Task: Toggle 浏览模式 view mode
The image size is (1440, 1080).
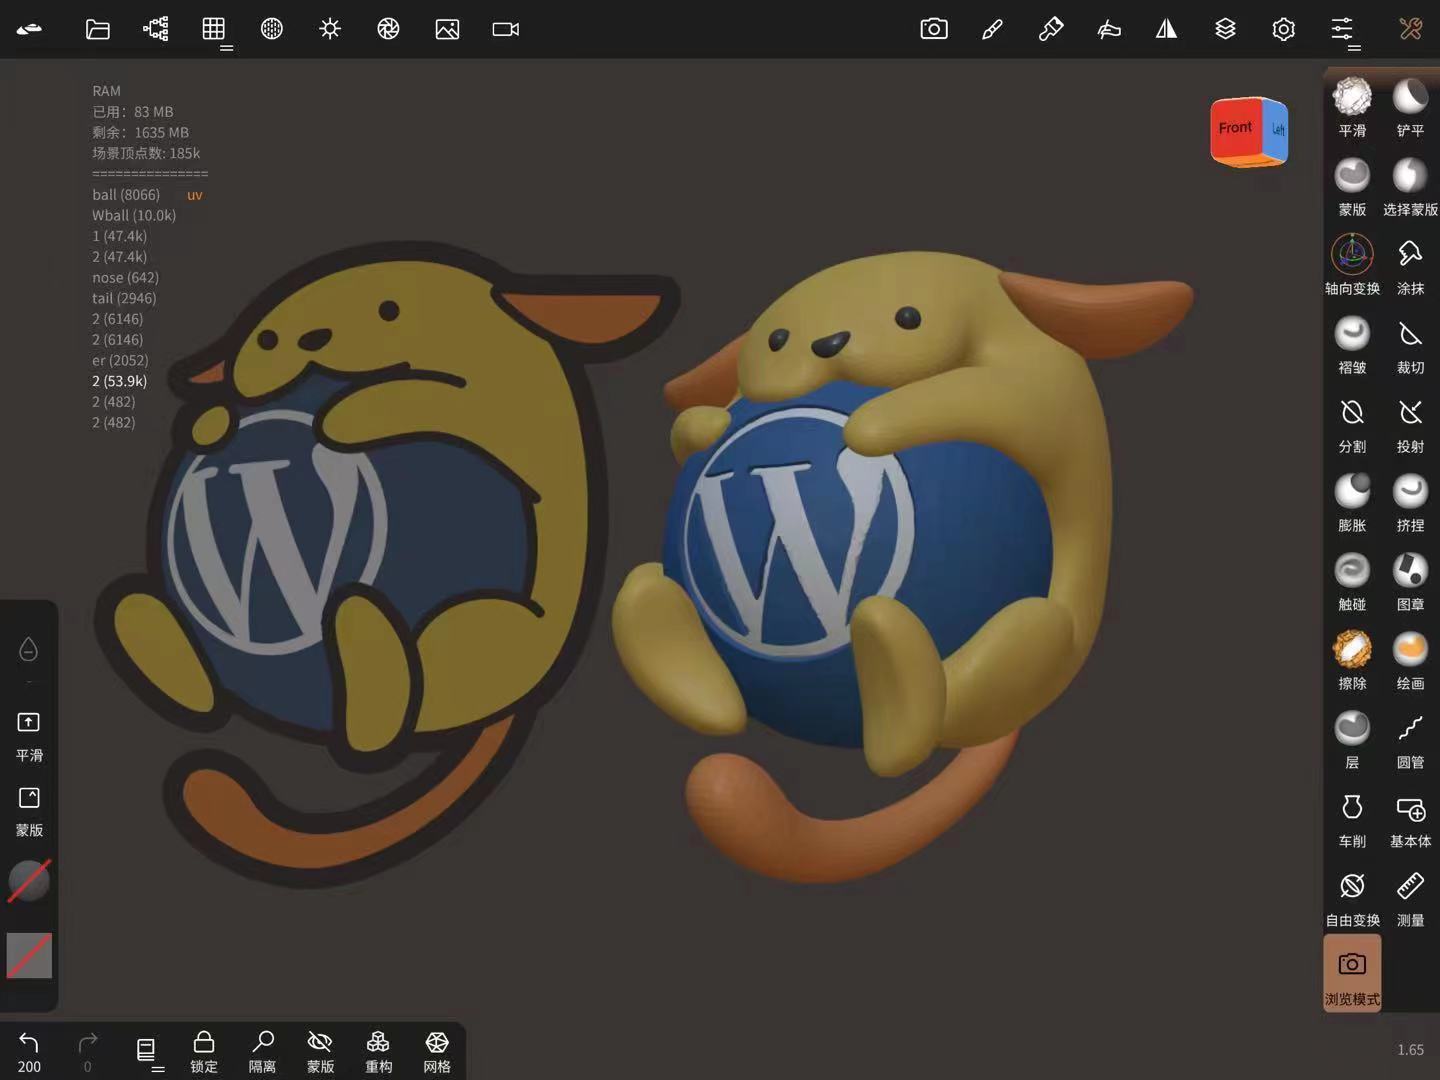Action: click(x=1352, y=973)
